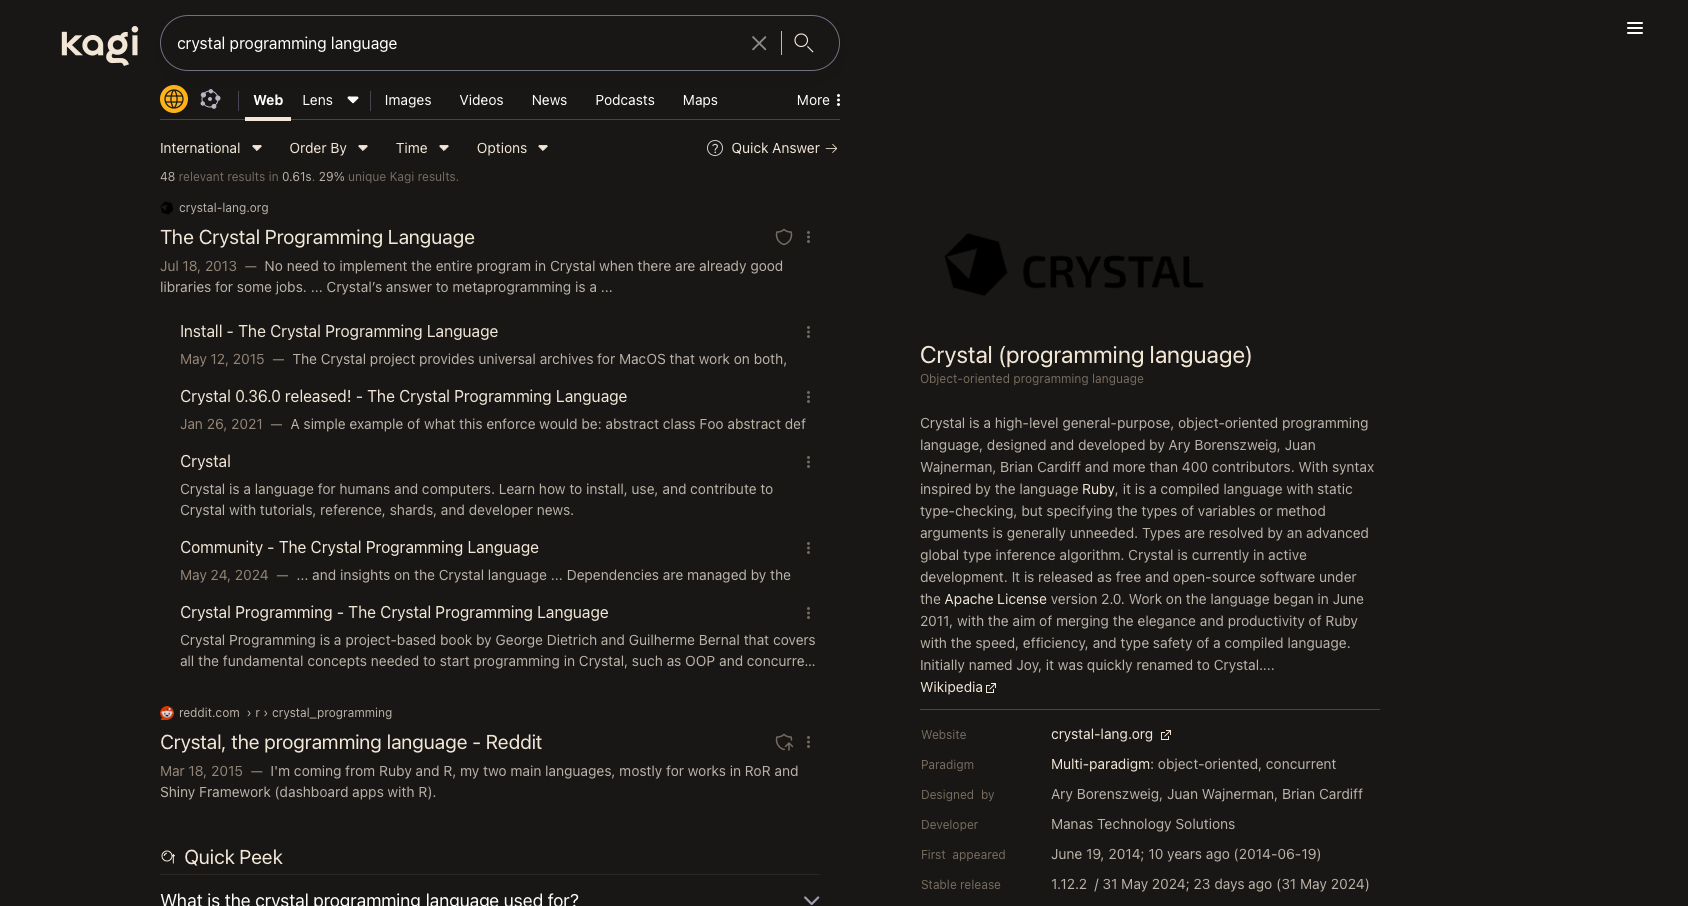Click inside the search input field
The width and height of the screenshot is (1688, 906).
[x=450, y=43]
